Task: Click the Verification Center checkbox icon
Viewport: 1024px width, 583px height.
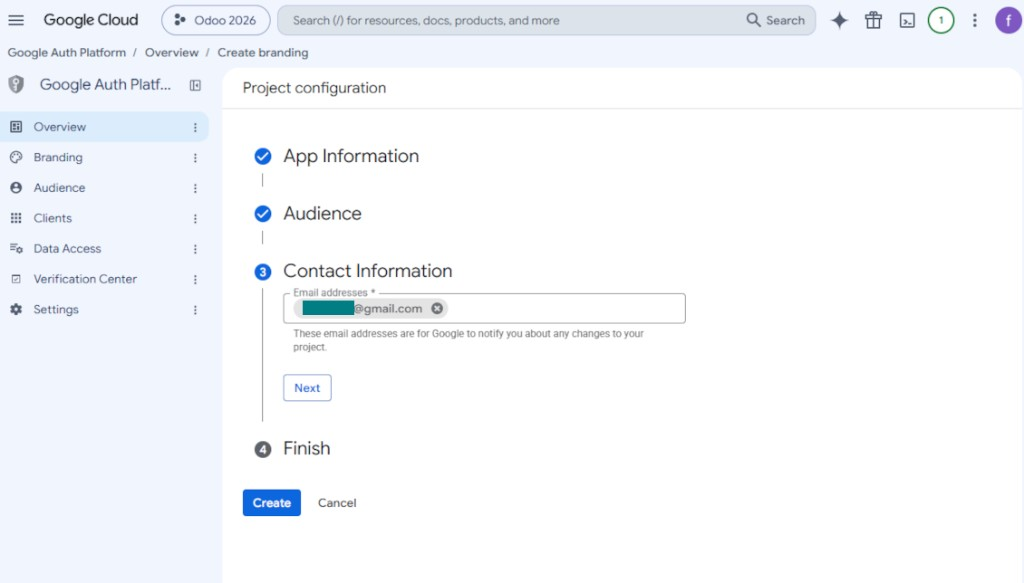Action: click(16, 279)
